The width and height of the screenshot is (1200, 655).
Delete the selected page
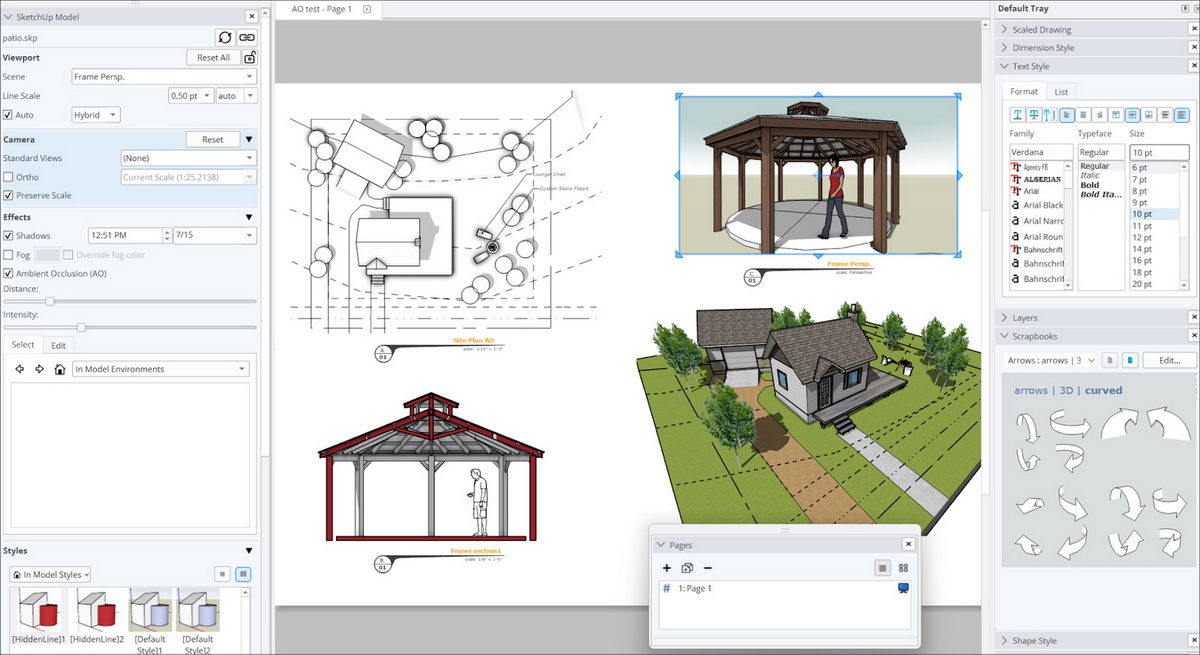(x=708, y=568)
